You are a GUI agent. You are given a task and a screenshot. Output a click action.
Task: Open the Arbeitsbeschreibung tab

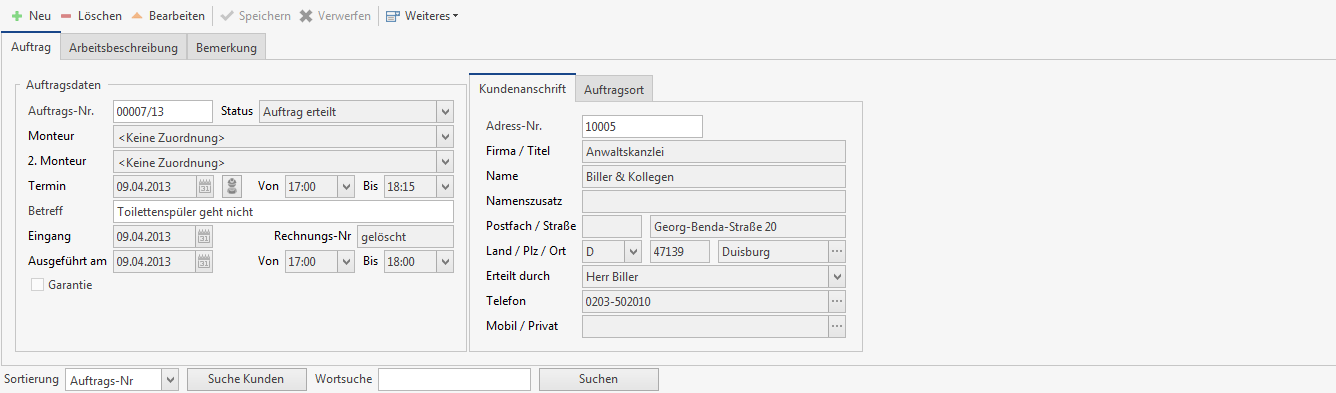124,47
